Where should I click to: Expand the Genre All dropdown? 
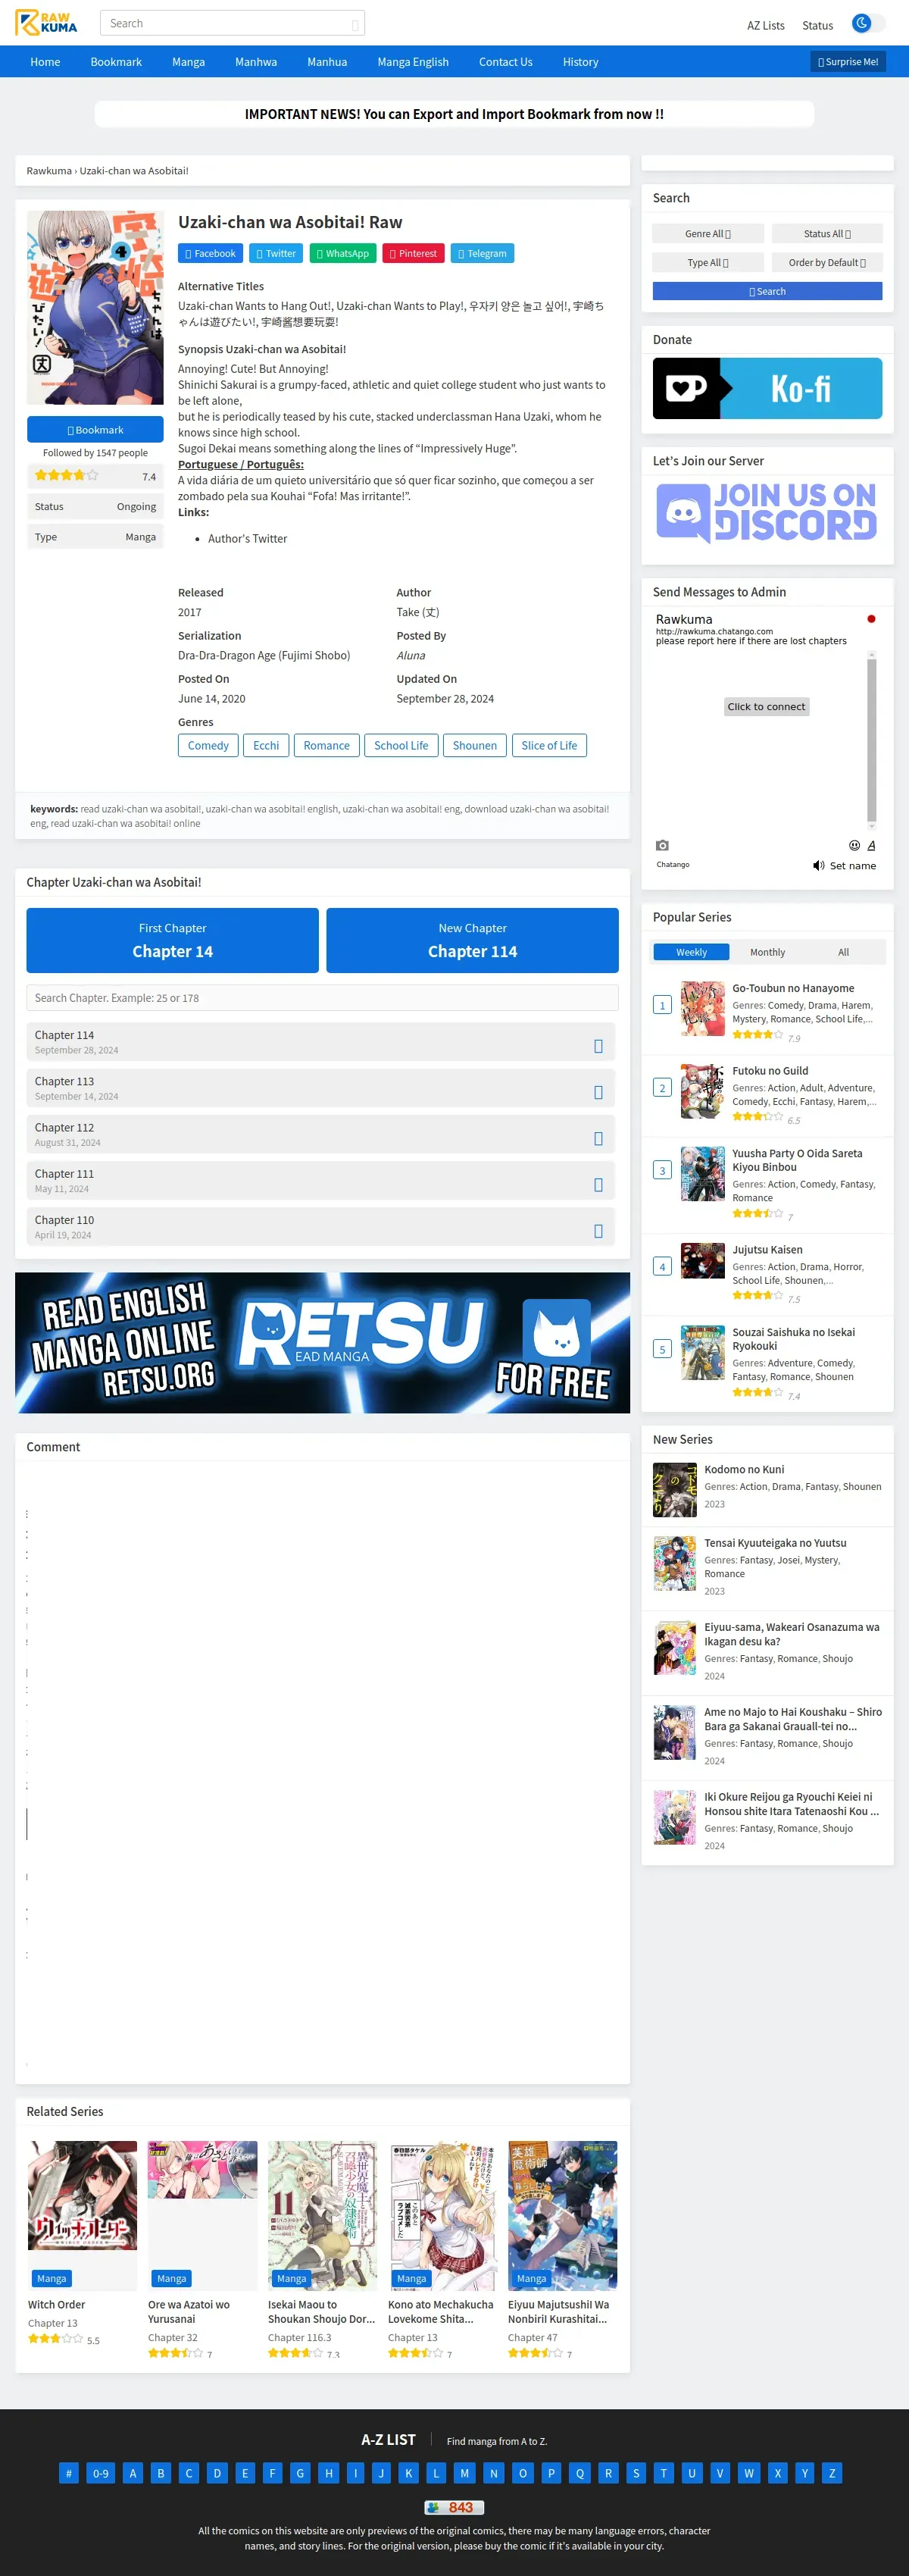(708, 234)
